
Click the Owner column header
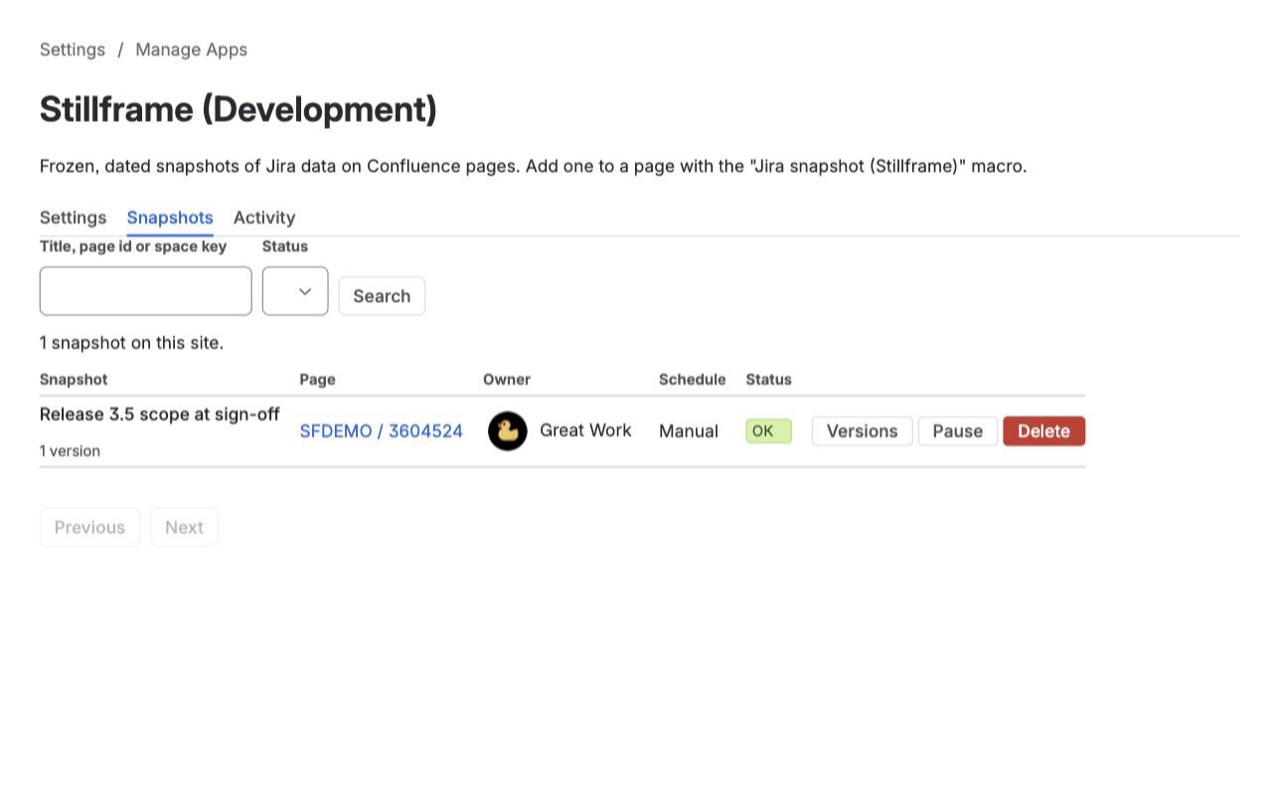point(507,379)
